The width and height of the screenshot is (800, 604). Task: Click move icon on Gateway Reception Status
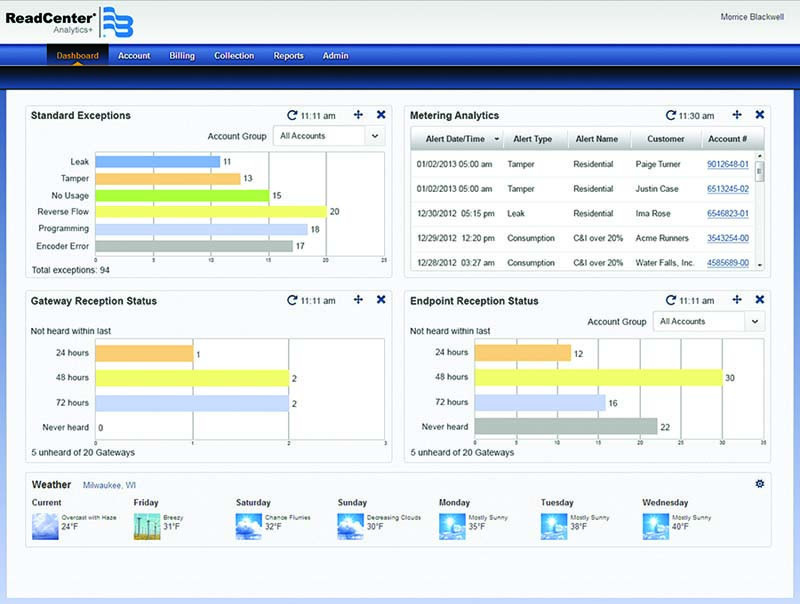click(358, 300)
